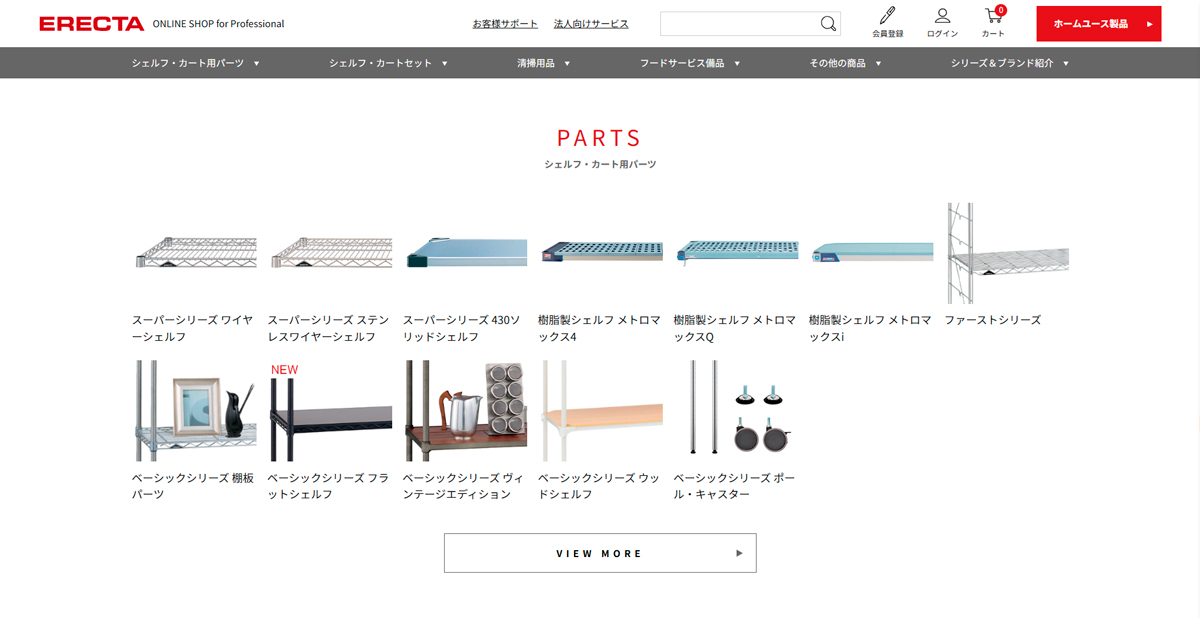Expand シリーズ&ブランド紹介 menu

pyautogui.click(x=1009, y=63)
